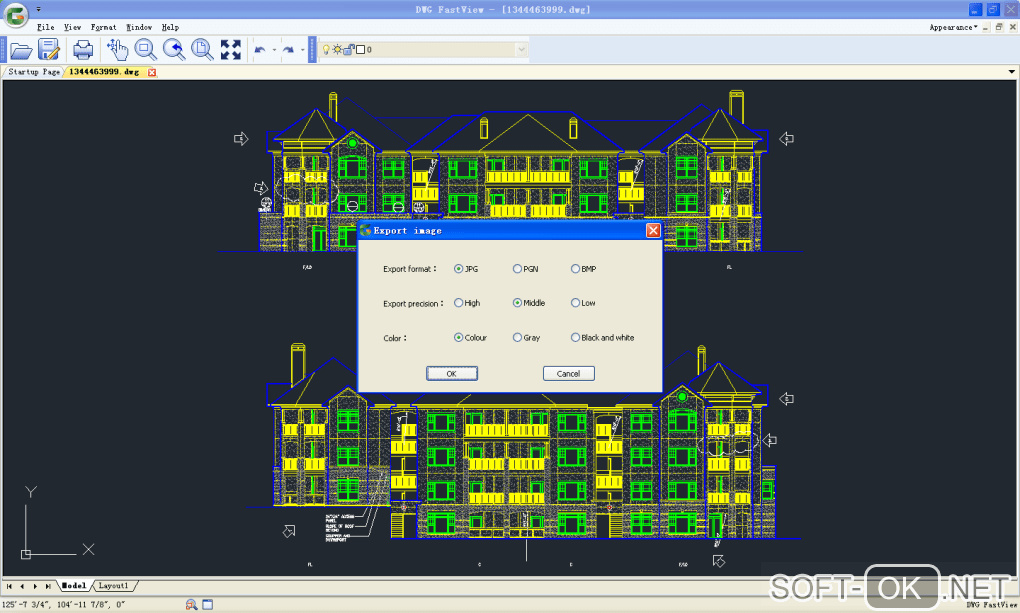
Task: Open the View menu
Action: pyautogui.click(x=72, y=27)
